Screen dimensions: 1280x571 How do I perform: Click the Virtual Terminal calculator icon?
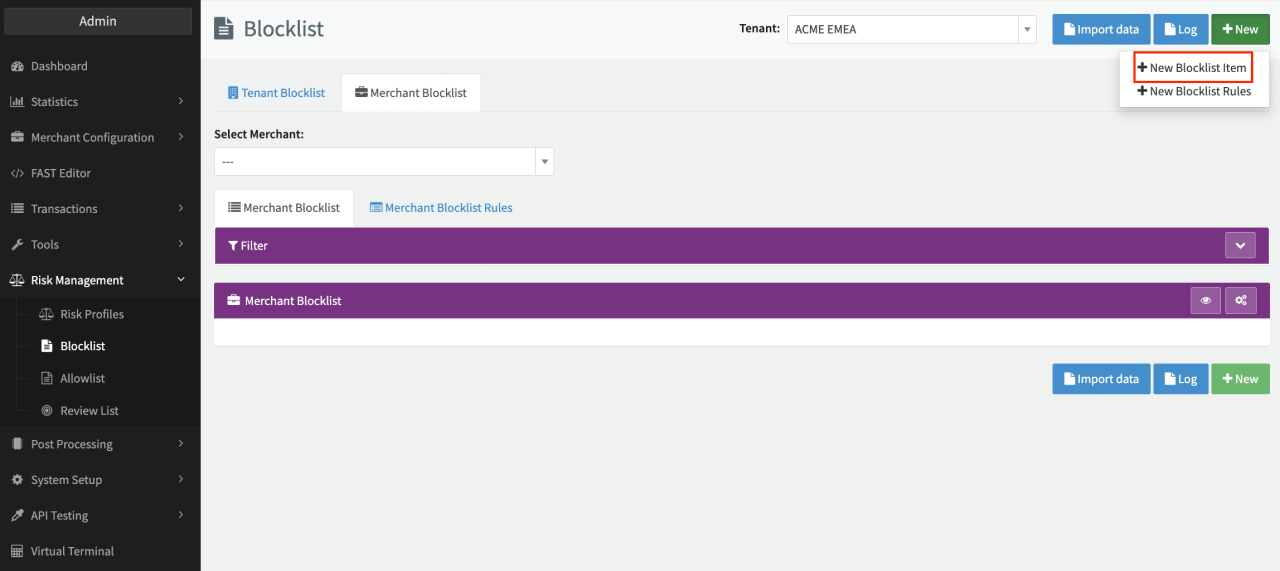pyautogui.click(x=17, y=551)
